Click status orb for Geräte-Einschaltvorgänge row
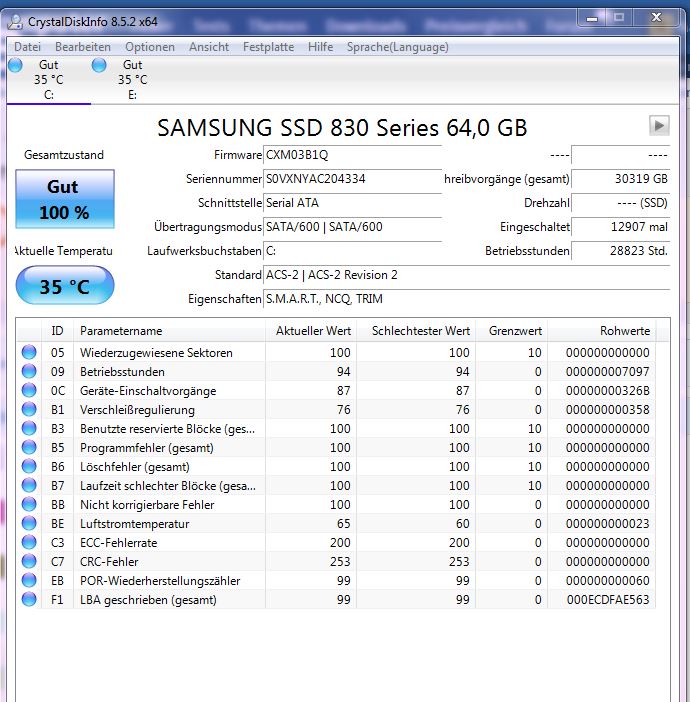This screenshot has width=690, height=702. pyautogui.click(x=29, y=390)
